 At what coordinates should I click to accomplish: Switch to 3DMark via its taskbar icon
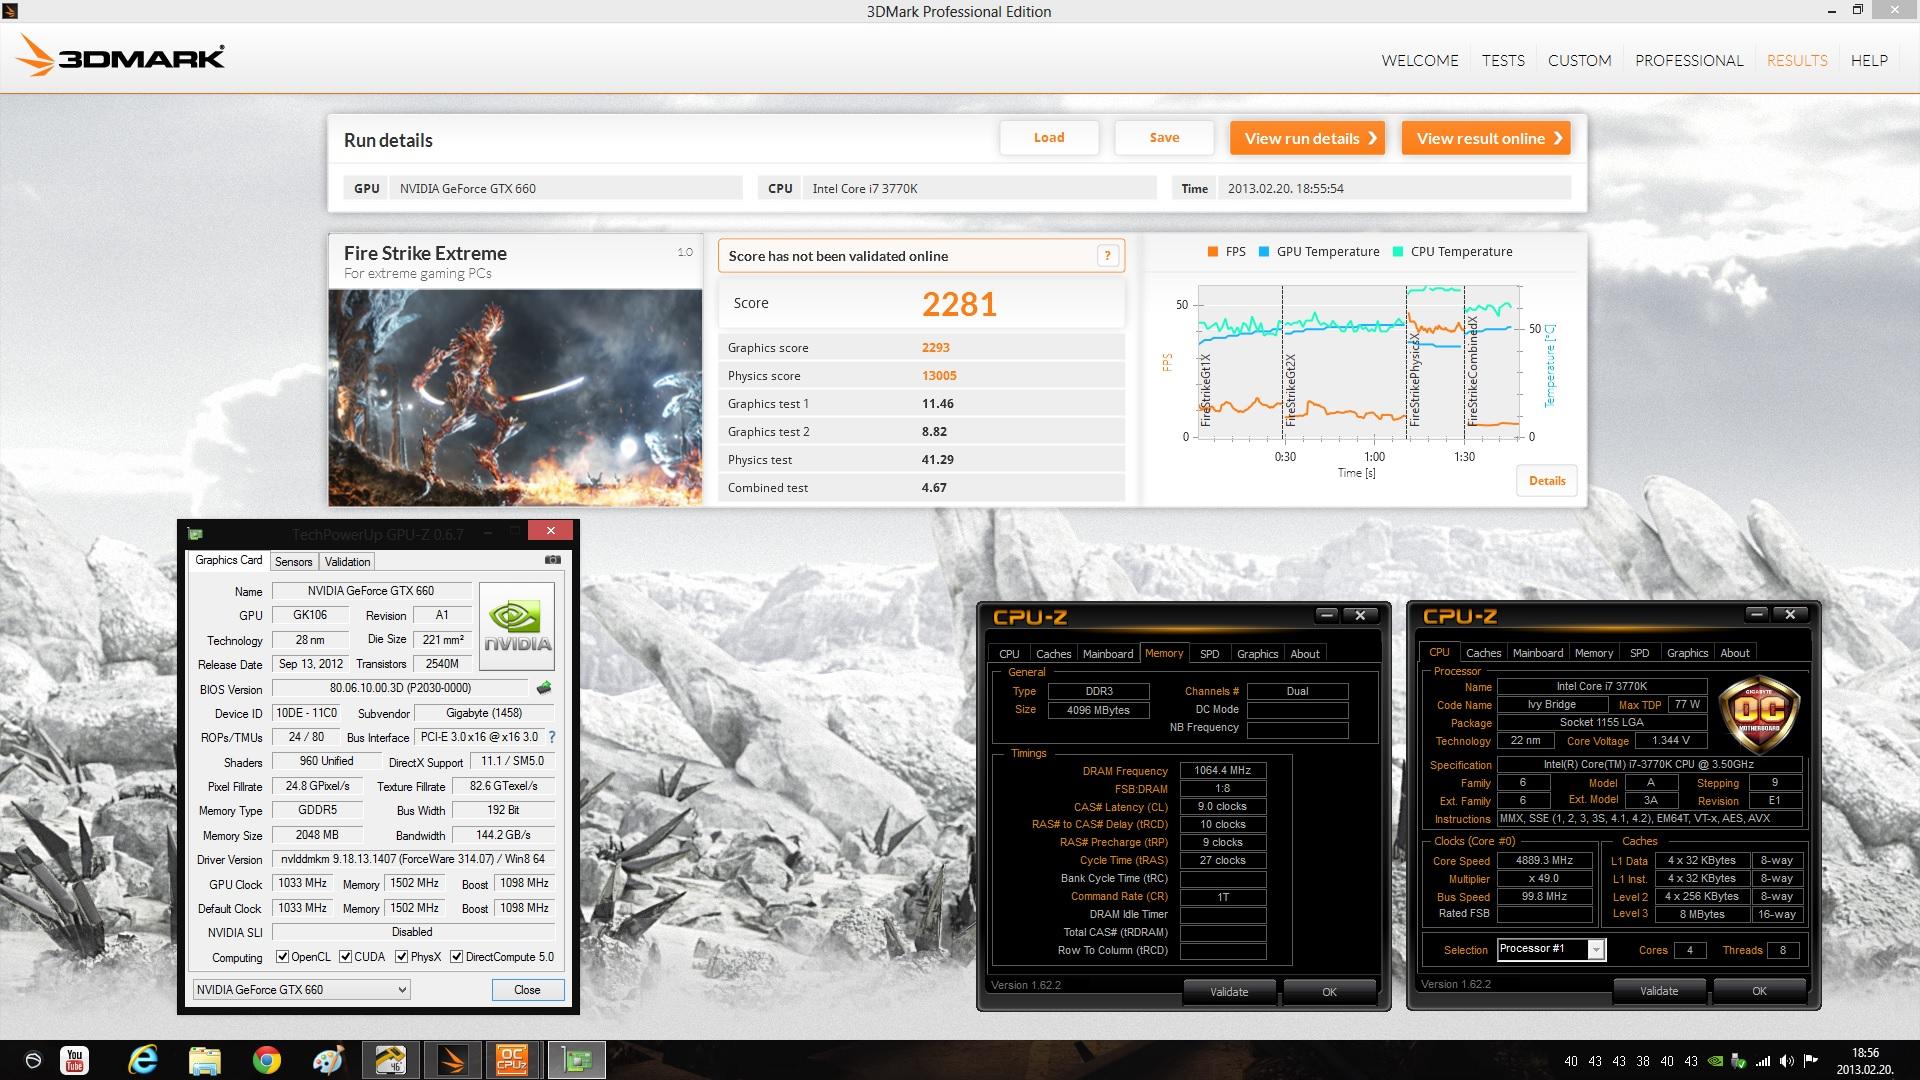452,1060
